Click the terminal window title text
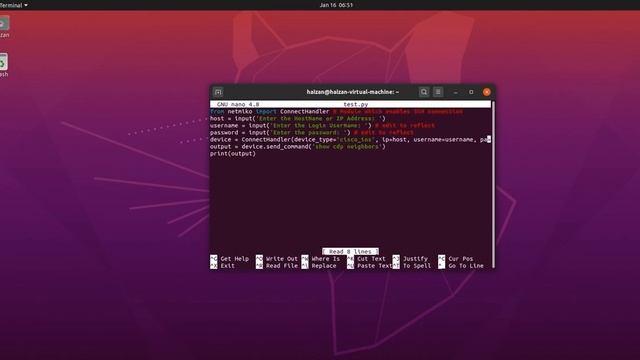 (353, 92)
